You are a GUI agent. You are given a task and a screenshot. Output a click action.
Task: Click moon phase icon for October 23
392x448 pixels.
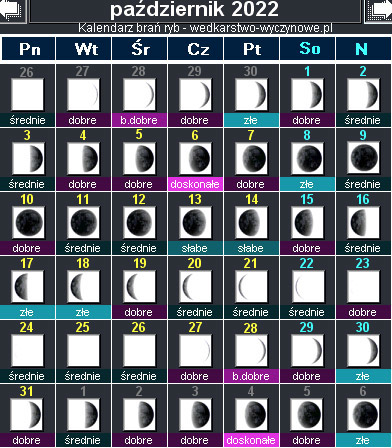[x=363, y=287]
